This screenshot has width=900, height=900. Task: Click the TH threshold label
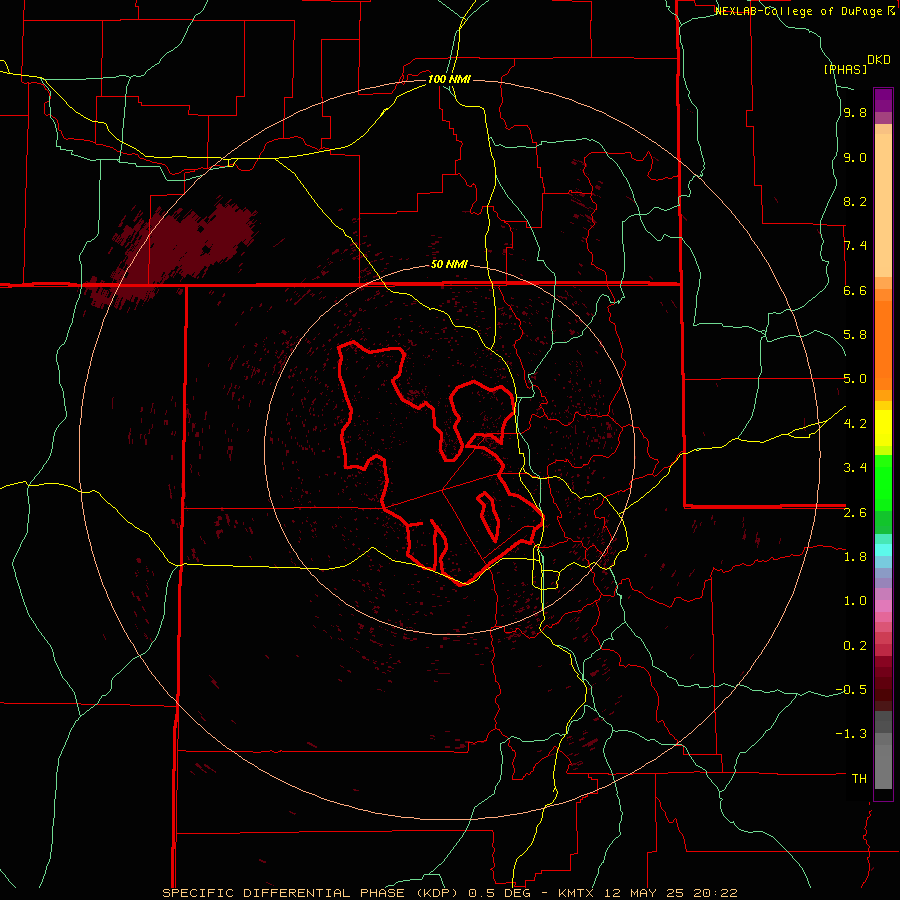[x=859, y=778]
